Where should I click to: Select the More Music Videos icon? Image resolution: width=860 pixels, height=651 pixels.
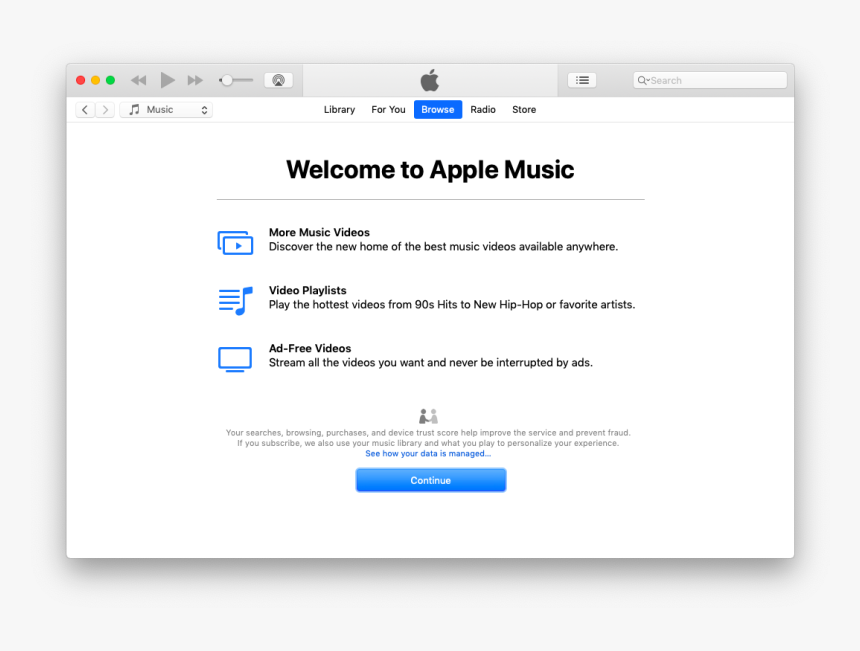point(235,242)
